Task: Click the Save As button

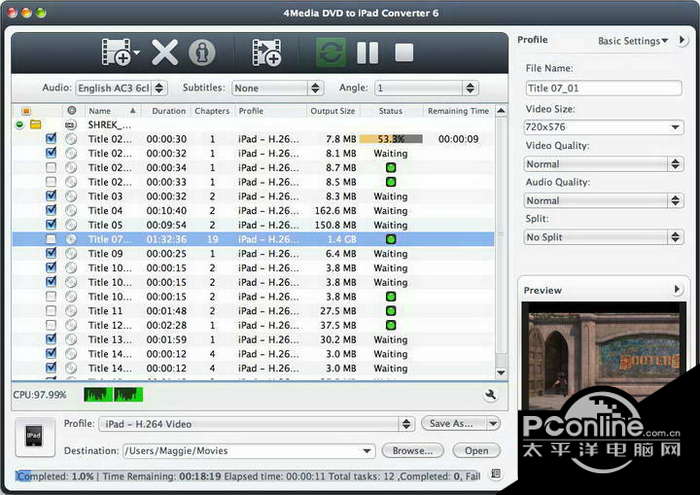Action: pos(452,423)
